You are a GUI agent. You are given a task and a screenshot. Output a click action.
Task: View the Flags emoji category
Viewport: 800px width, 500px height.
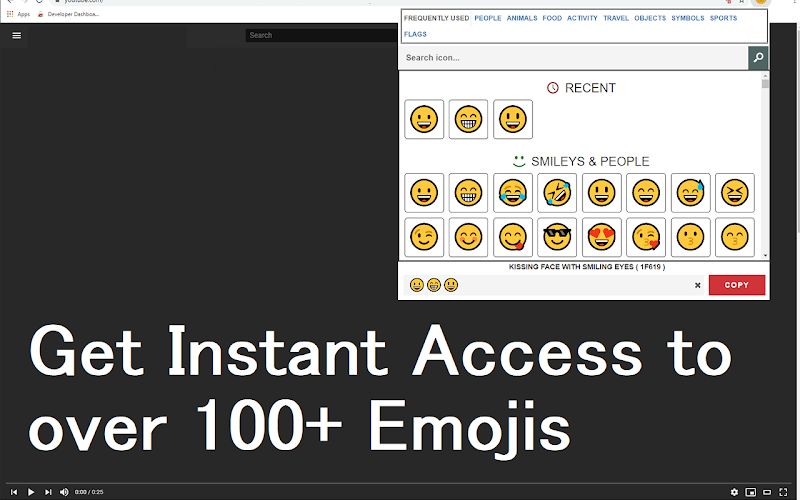click(415, 34)
